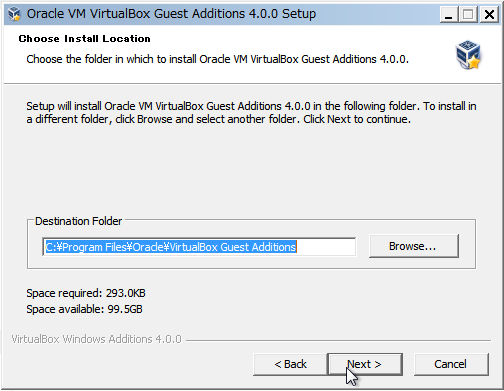
Task: Click the separator line beside the branding text
Action: coord(338,340)
